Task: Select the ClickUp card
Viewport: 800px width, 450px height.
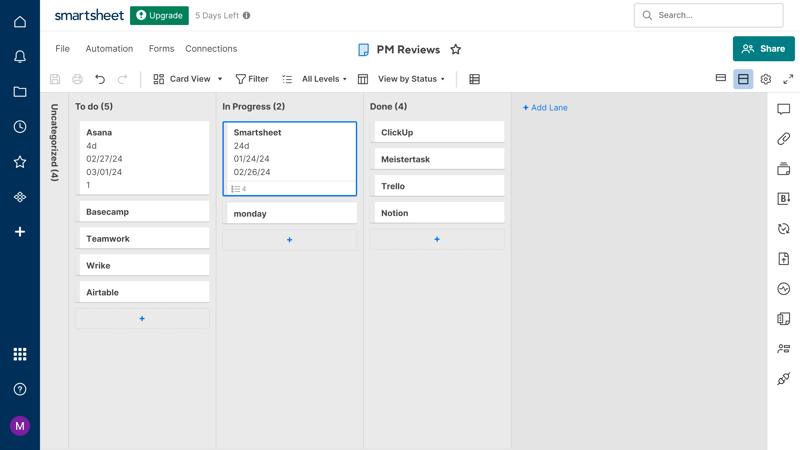Action: coord(437,132)
